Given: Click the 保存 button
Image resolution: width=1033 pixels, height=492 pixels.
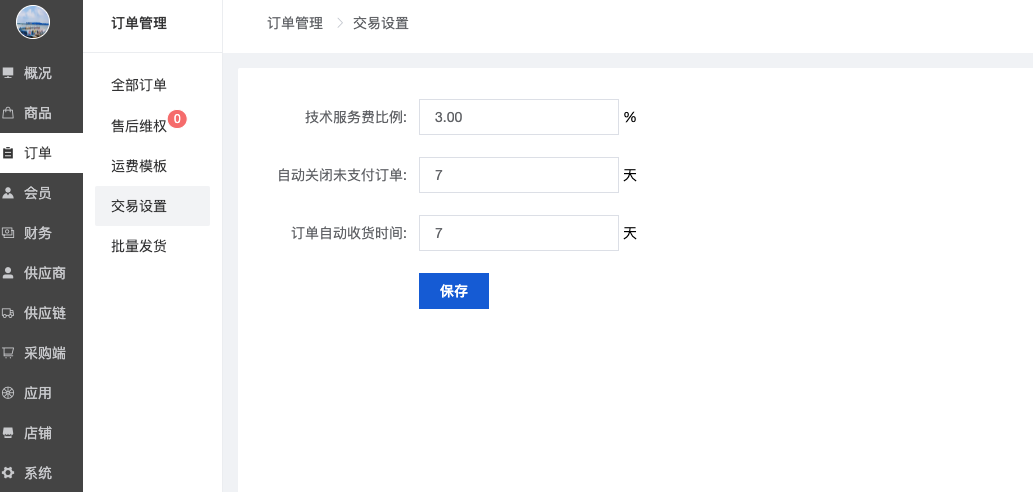Looking at the screenshot, I should point(454,291).
